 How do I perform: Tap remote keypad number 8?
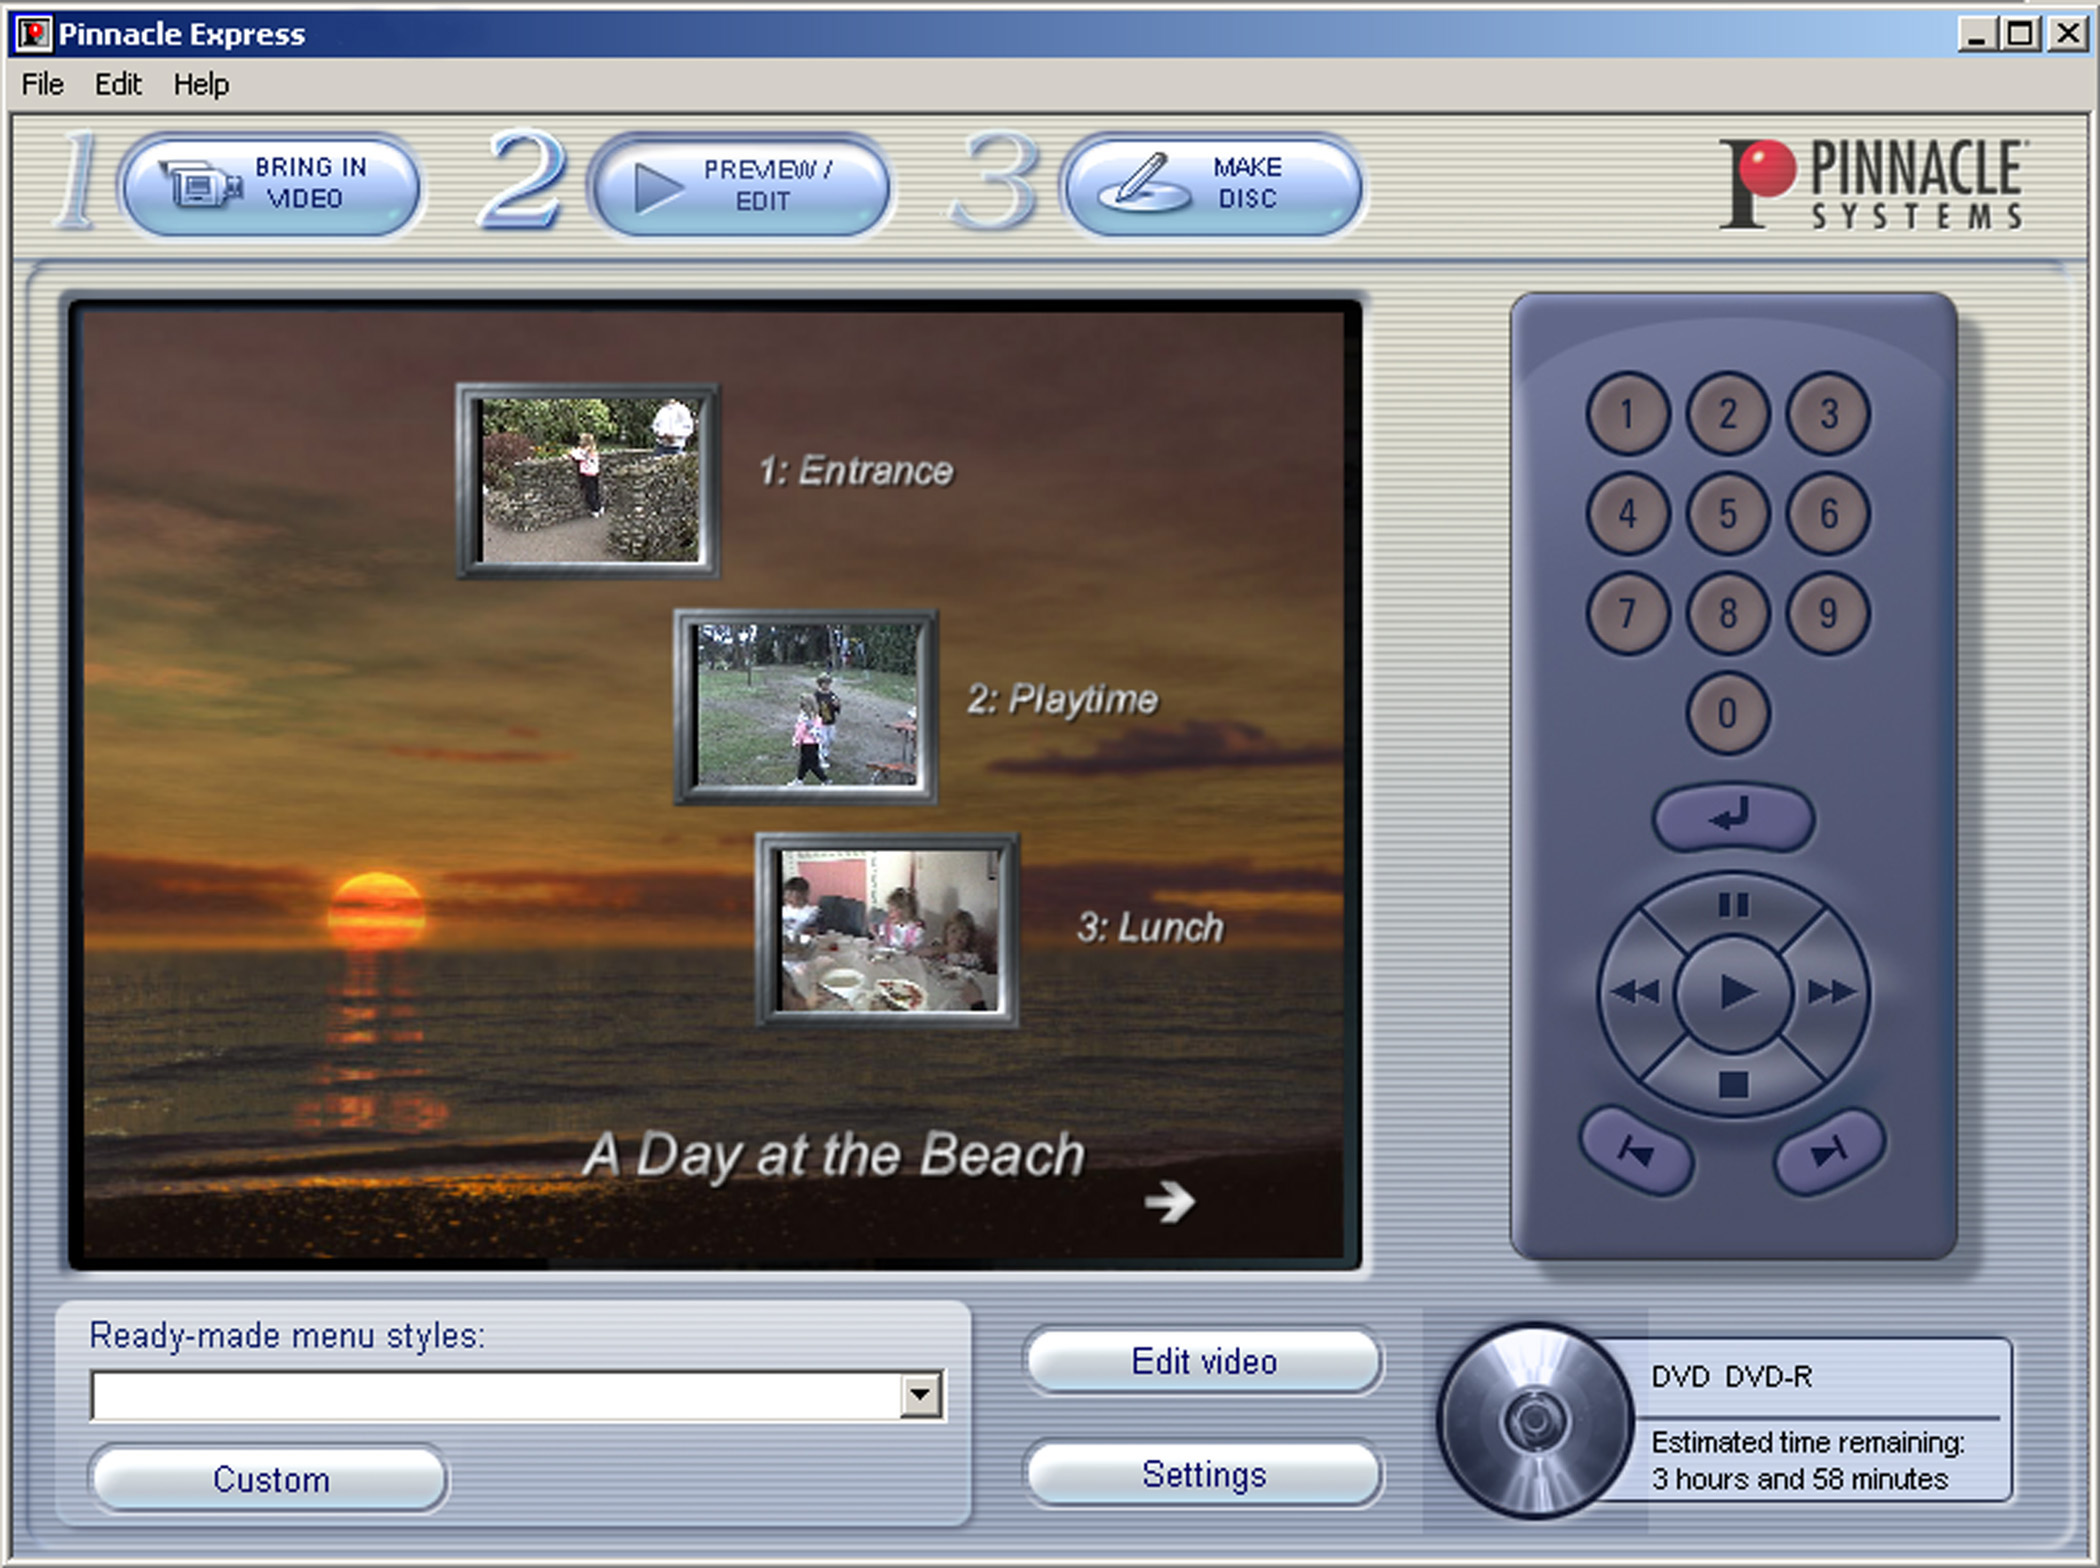1727,613
